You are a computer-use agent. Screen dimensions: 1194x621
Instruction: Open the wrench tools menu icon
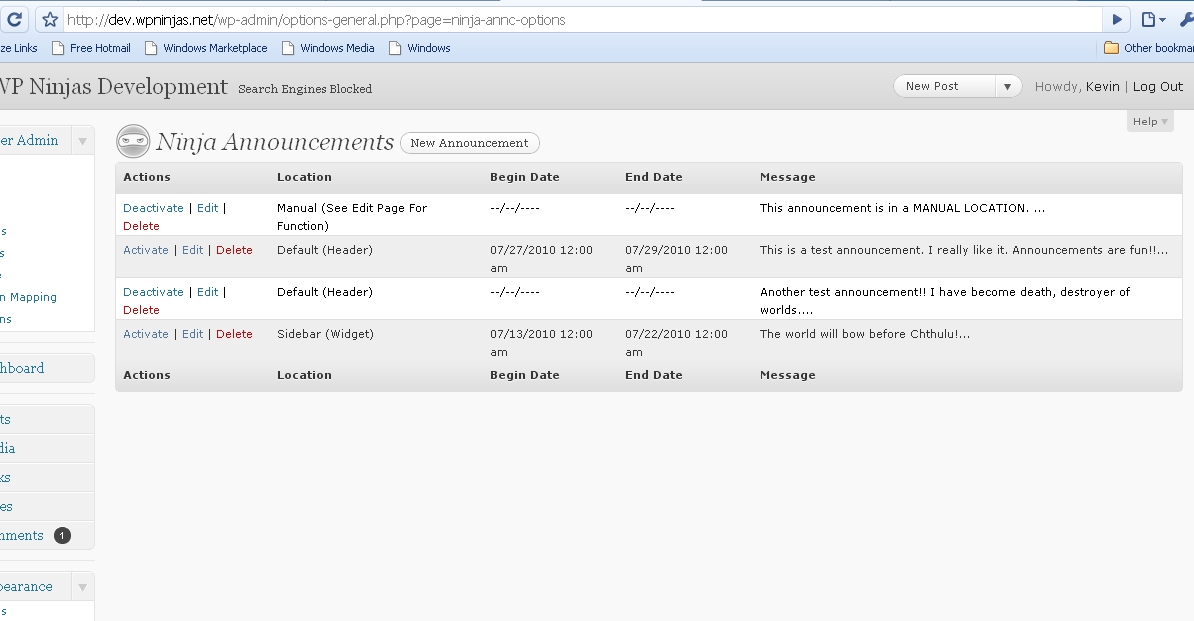1185,20
